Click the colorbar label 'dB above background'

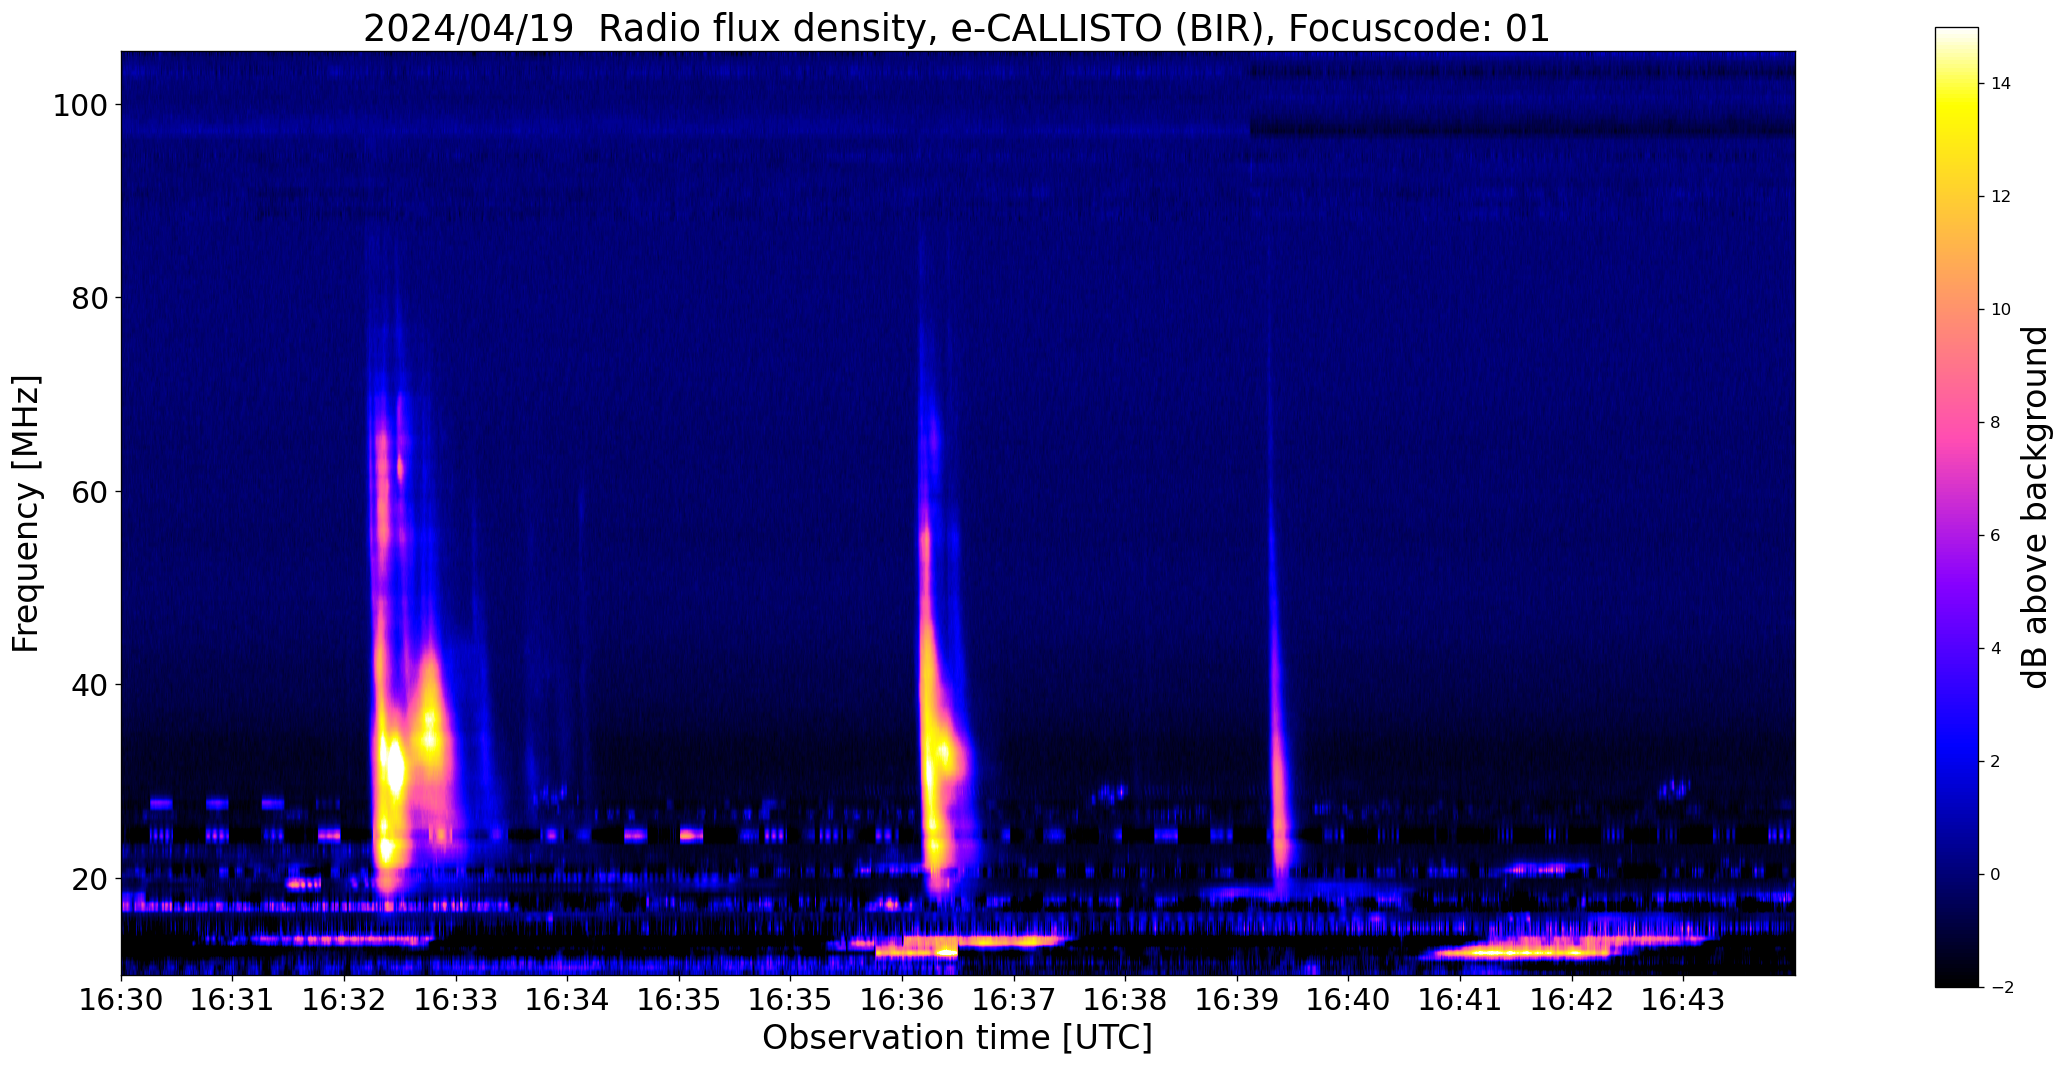[x=2035, y=507]
